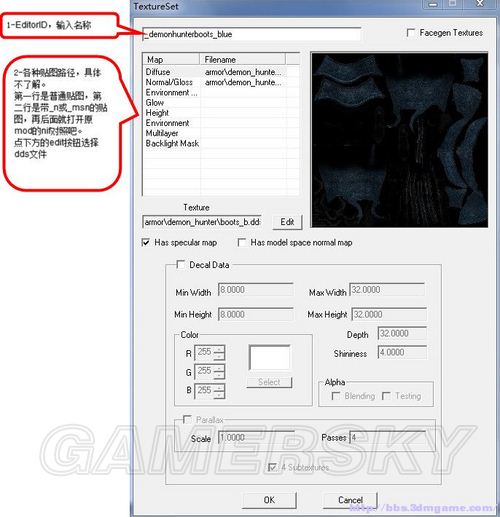Click the EditorID name input field
Image resolution: width=500 pixels, height=517 pixels.
252,34
